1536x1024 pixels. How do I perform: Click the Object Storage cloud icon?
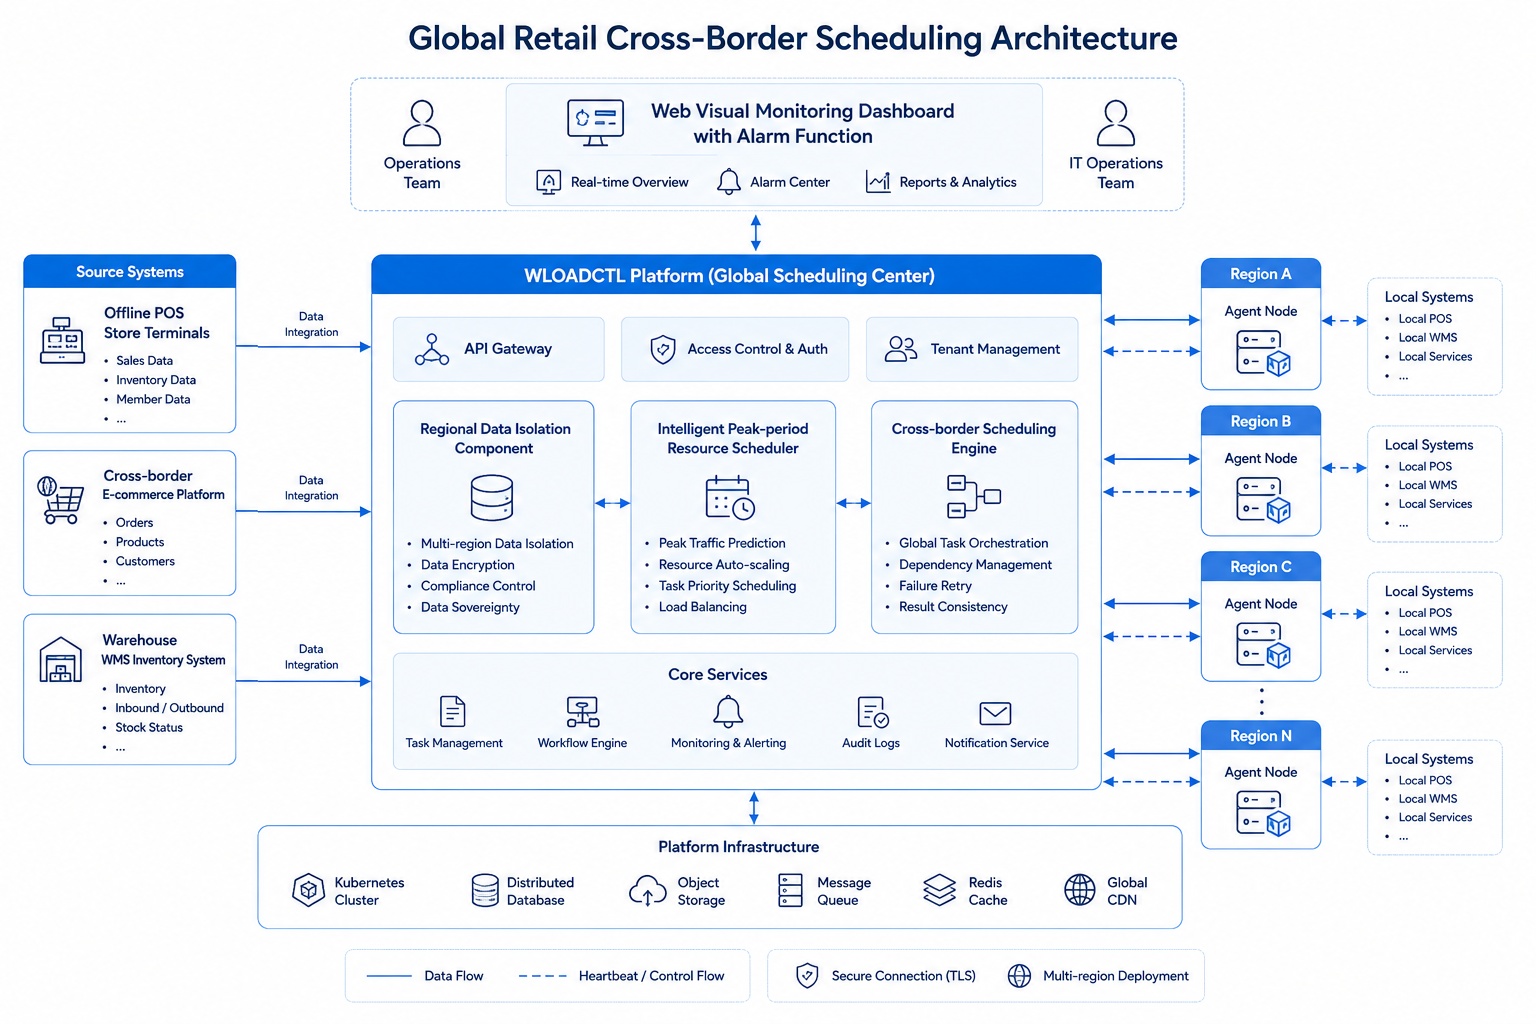(x=648, y=890)
